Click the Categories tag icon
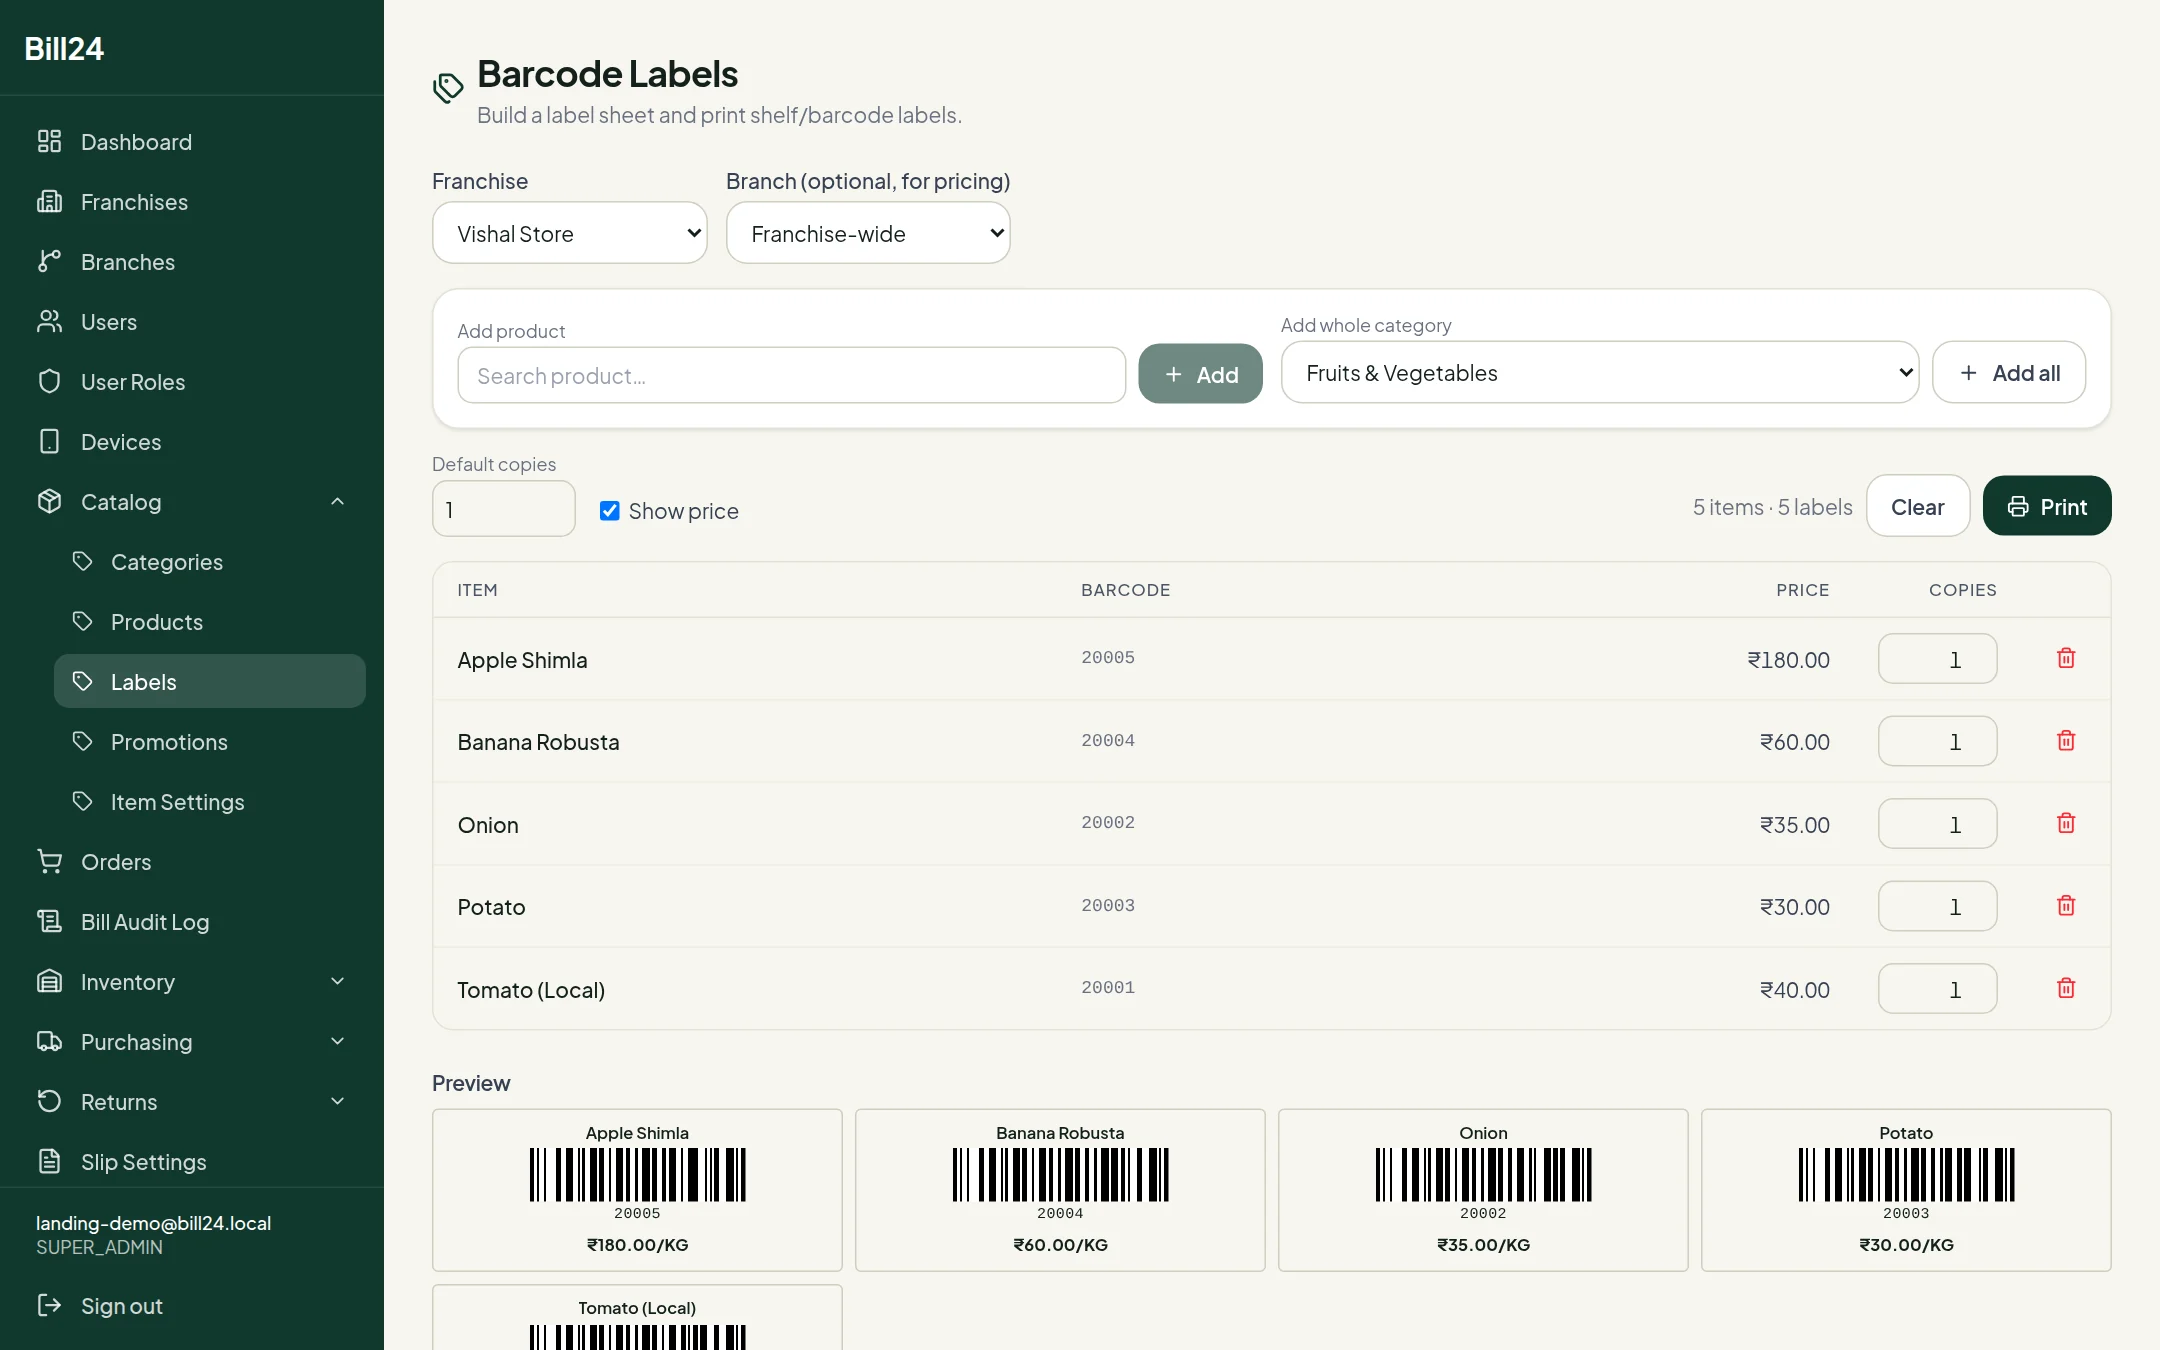The image size is (2160, 1350). point(83,561)
